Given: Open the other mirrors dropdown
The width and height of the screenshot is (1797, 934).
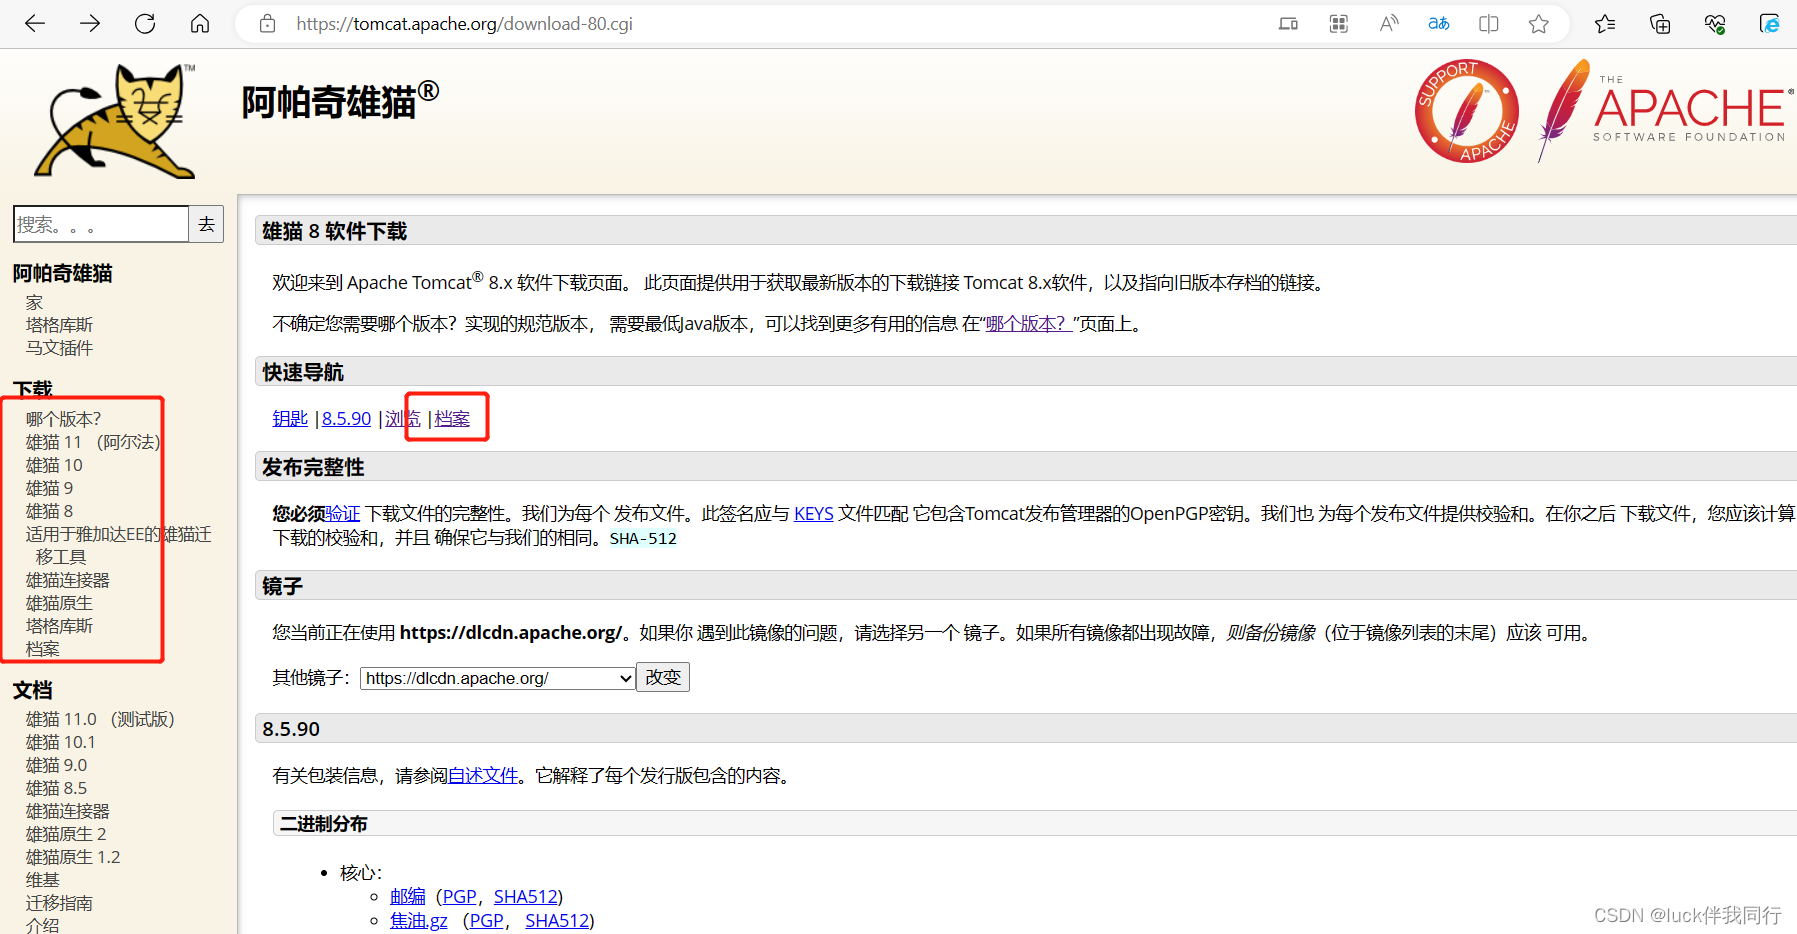Looking at the screenshot, I should click(x=496, y=677).
